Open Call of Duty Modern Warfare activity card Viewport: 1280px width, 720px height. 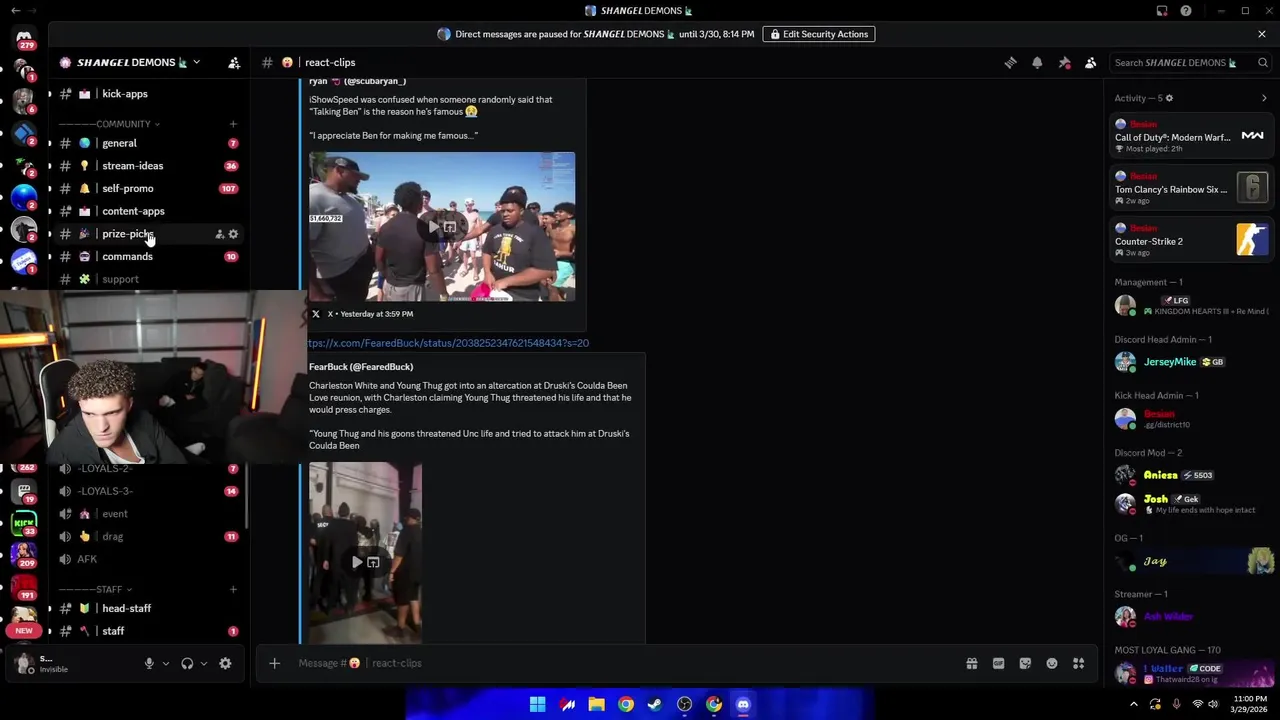[1191, 136]
